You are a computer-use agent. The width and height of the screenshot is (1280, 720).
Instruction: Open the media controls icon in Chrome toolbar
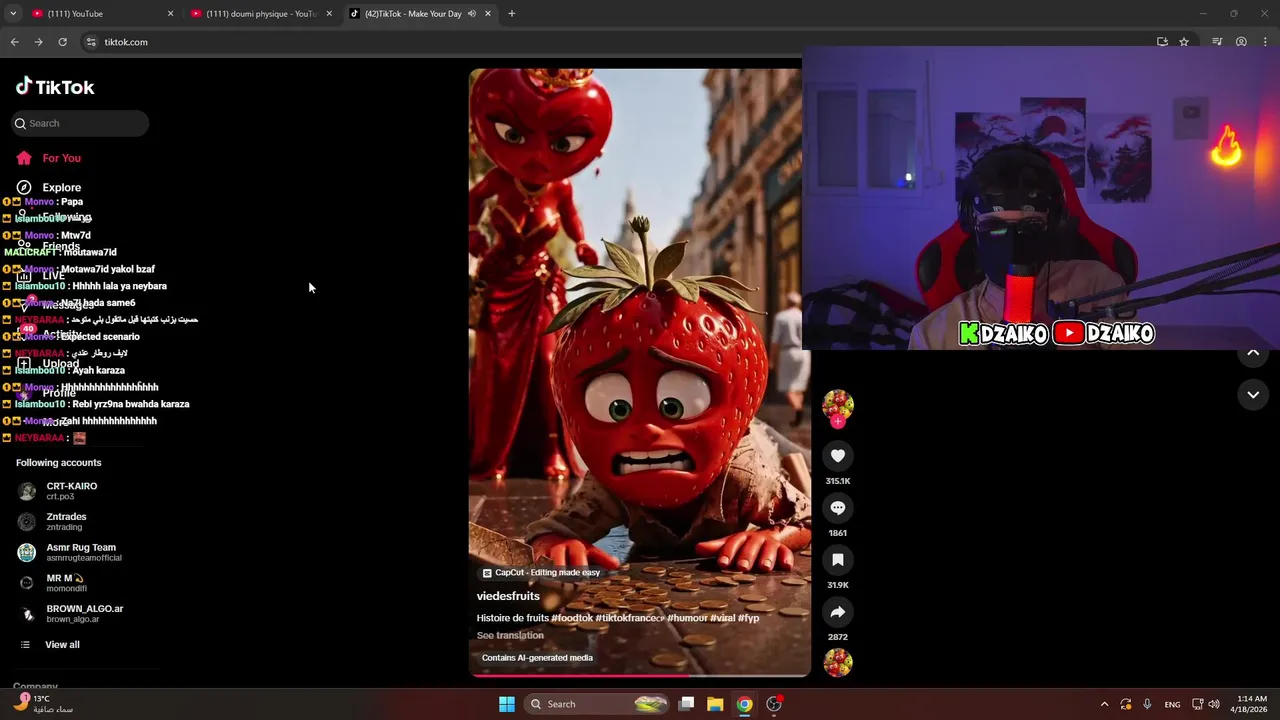[1217, 42]
